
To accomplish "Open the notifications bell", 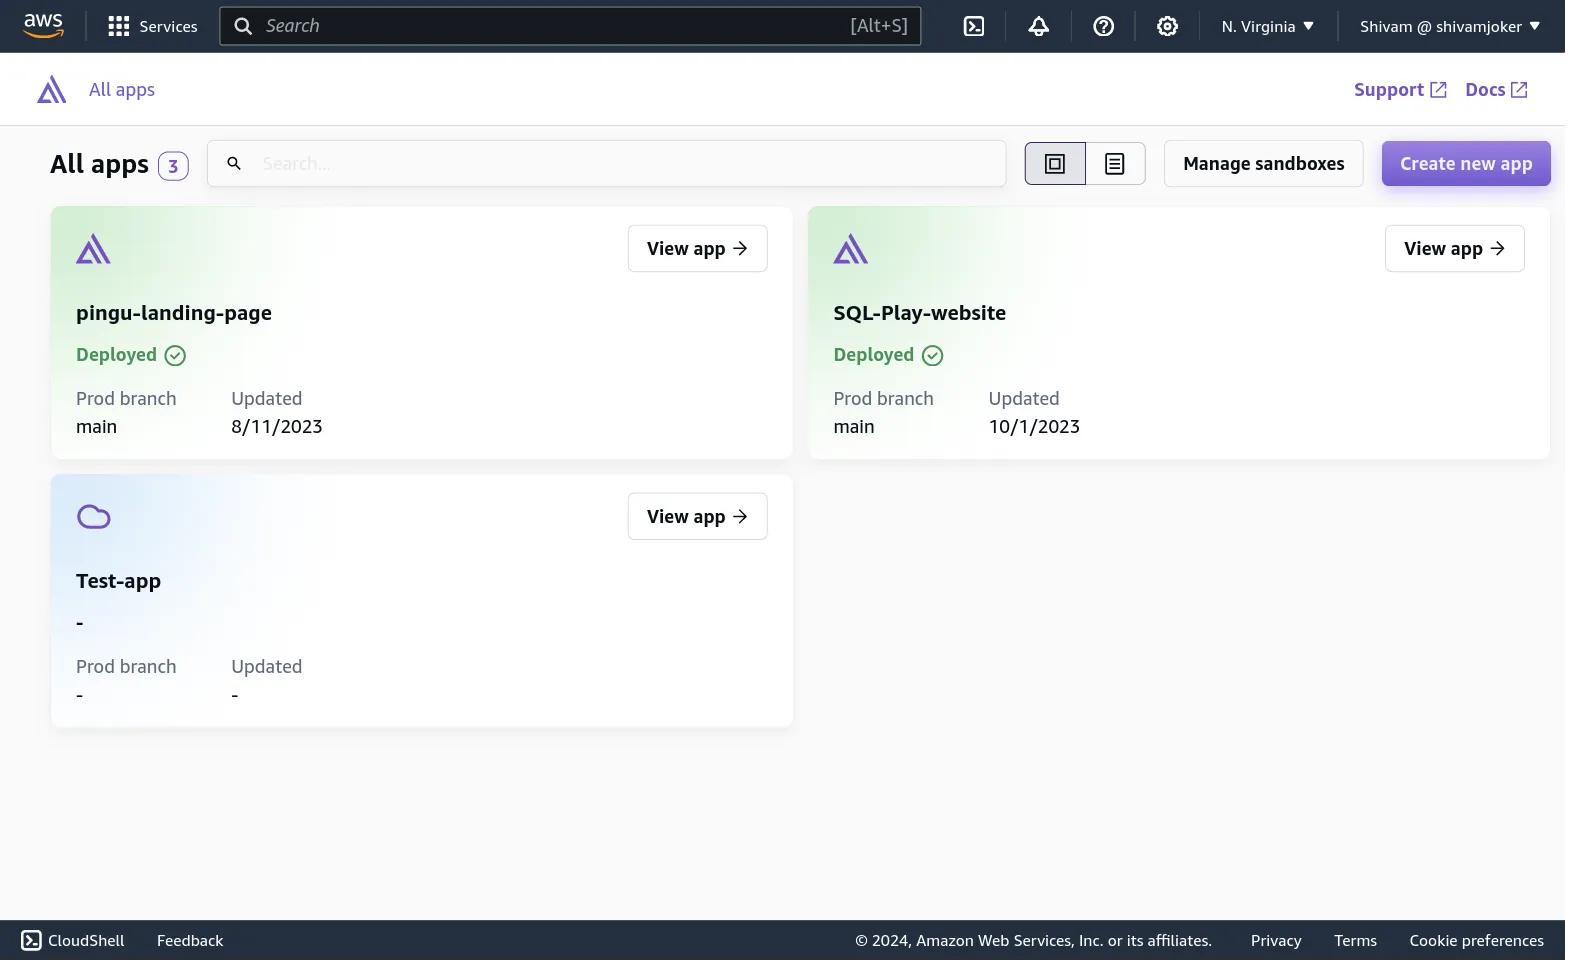I will [x=1038, y=27].
